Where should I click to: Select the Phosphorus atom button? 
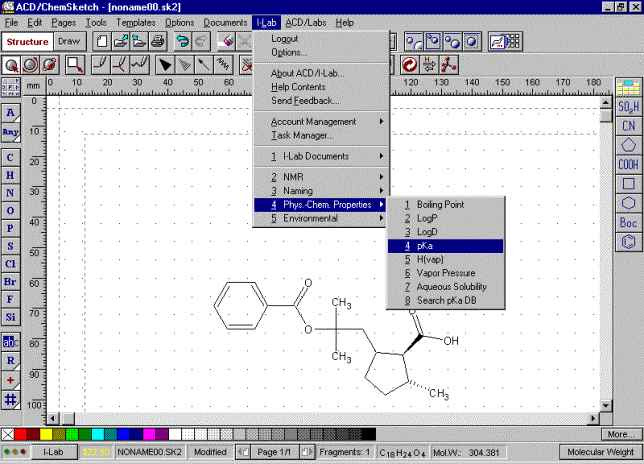pyautogui.click(x=10, y=228)
